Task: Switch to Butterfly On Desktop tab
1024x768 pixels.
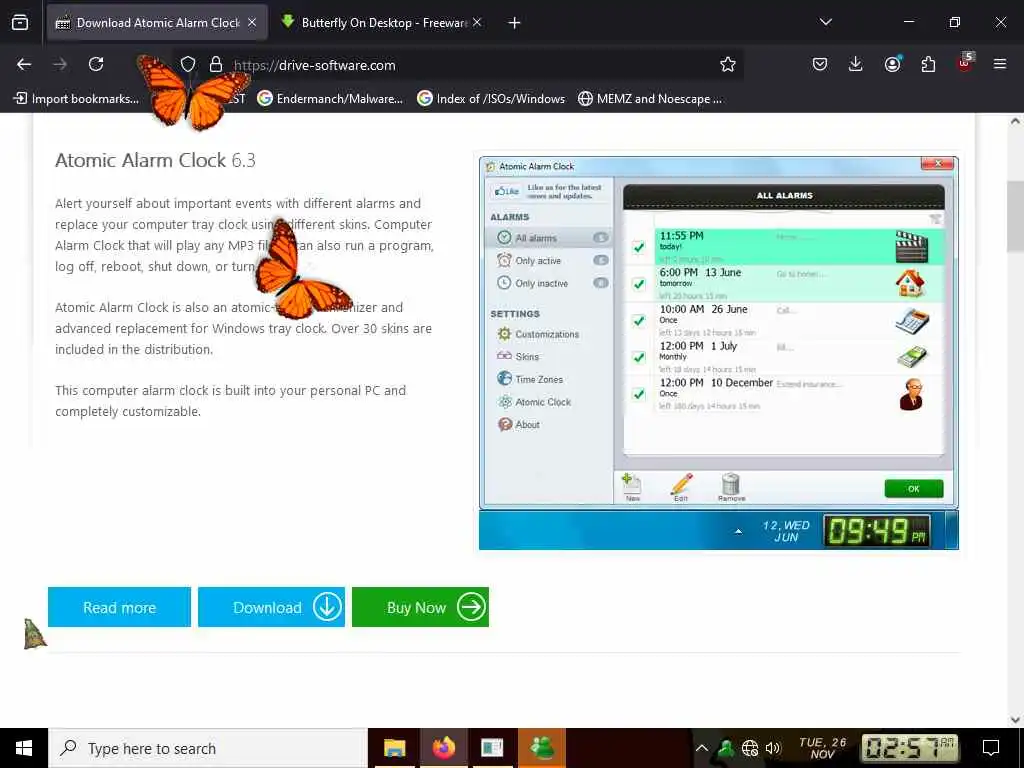Action: coord(383,23)
